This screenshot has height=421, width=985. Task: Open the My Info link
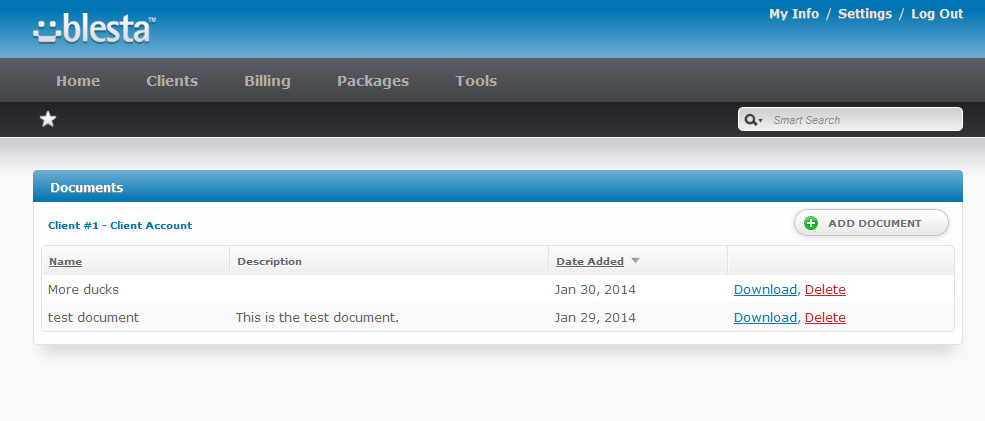[794, 14]
